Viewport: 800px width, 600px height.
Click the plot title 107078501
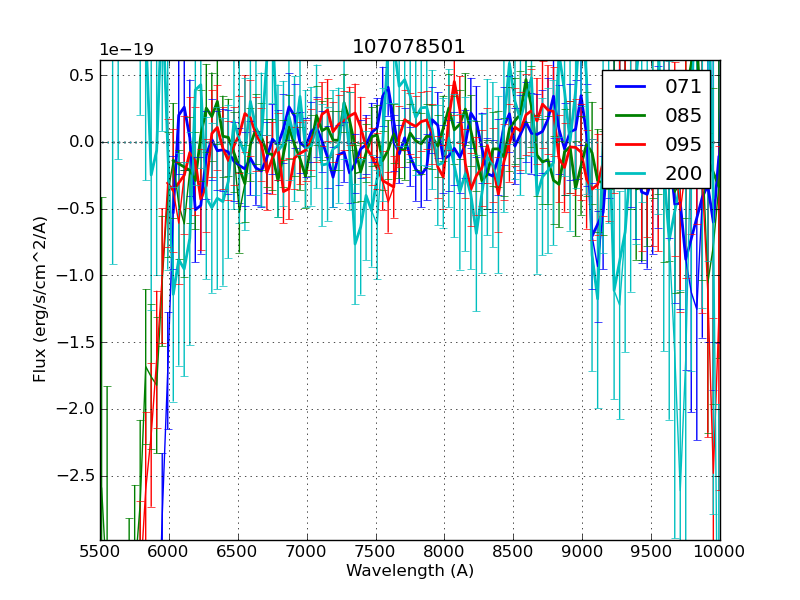[x=409, y=47]
